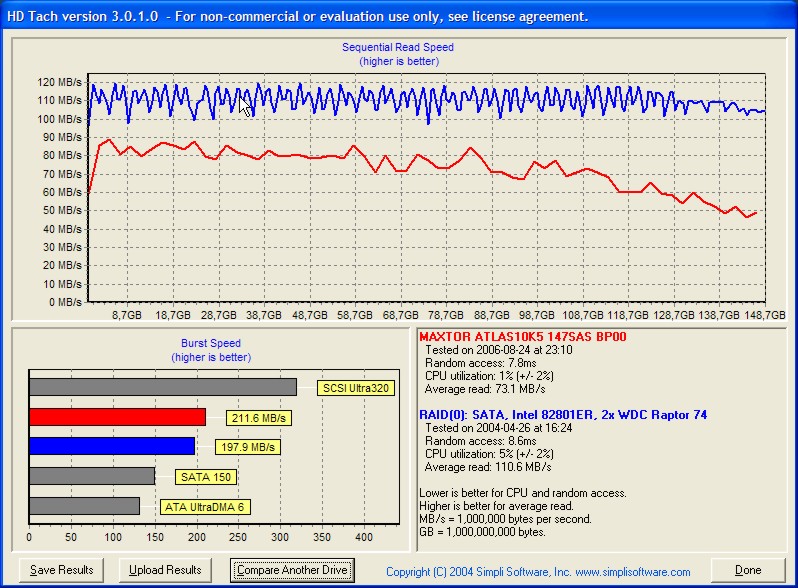Click 'Random access: 8.6ms' text

coord(480,441)
